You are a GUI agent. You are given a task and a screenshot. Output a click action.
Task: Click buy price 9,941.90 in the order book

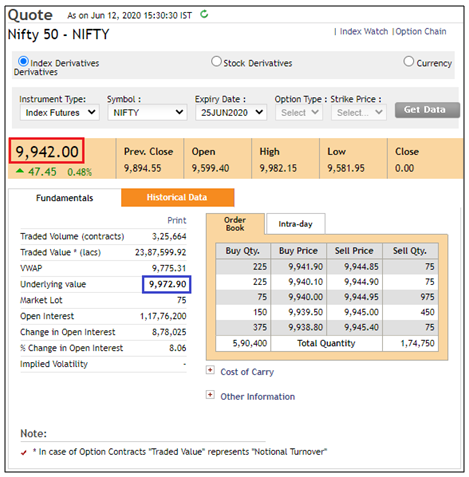[x=306, y=267]
